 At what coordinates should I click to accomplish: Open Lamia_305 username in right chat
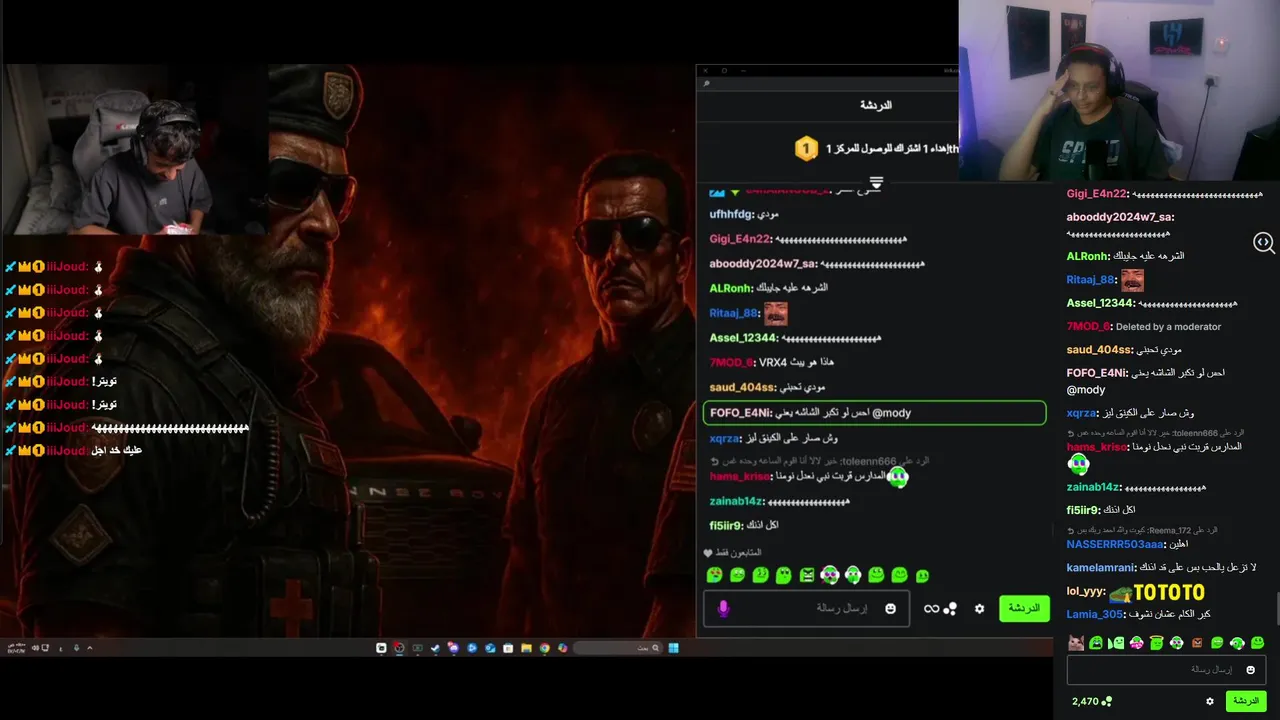tap(1095, 614)
